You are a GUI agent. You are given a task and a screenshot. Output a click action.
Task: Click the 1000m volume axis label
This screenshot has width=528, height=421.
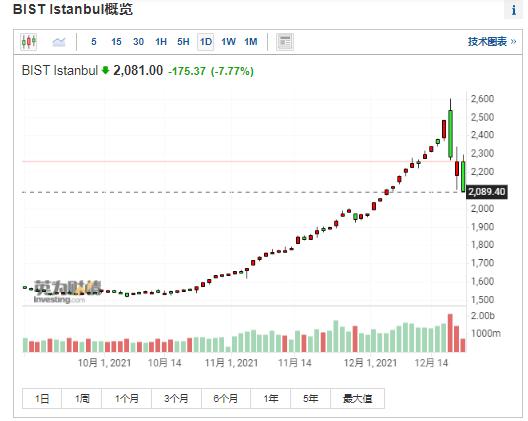pos(486,333)
